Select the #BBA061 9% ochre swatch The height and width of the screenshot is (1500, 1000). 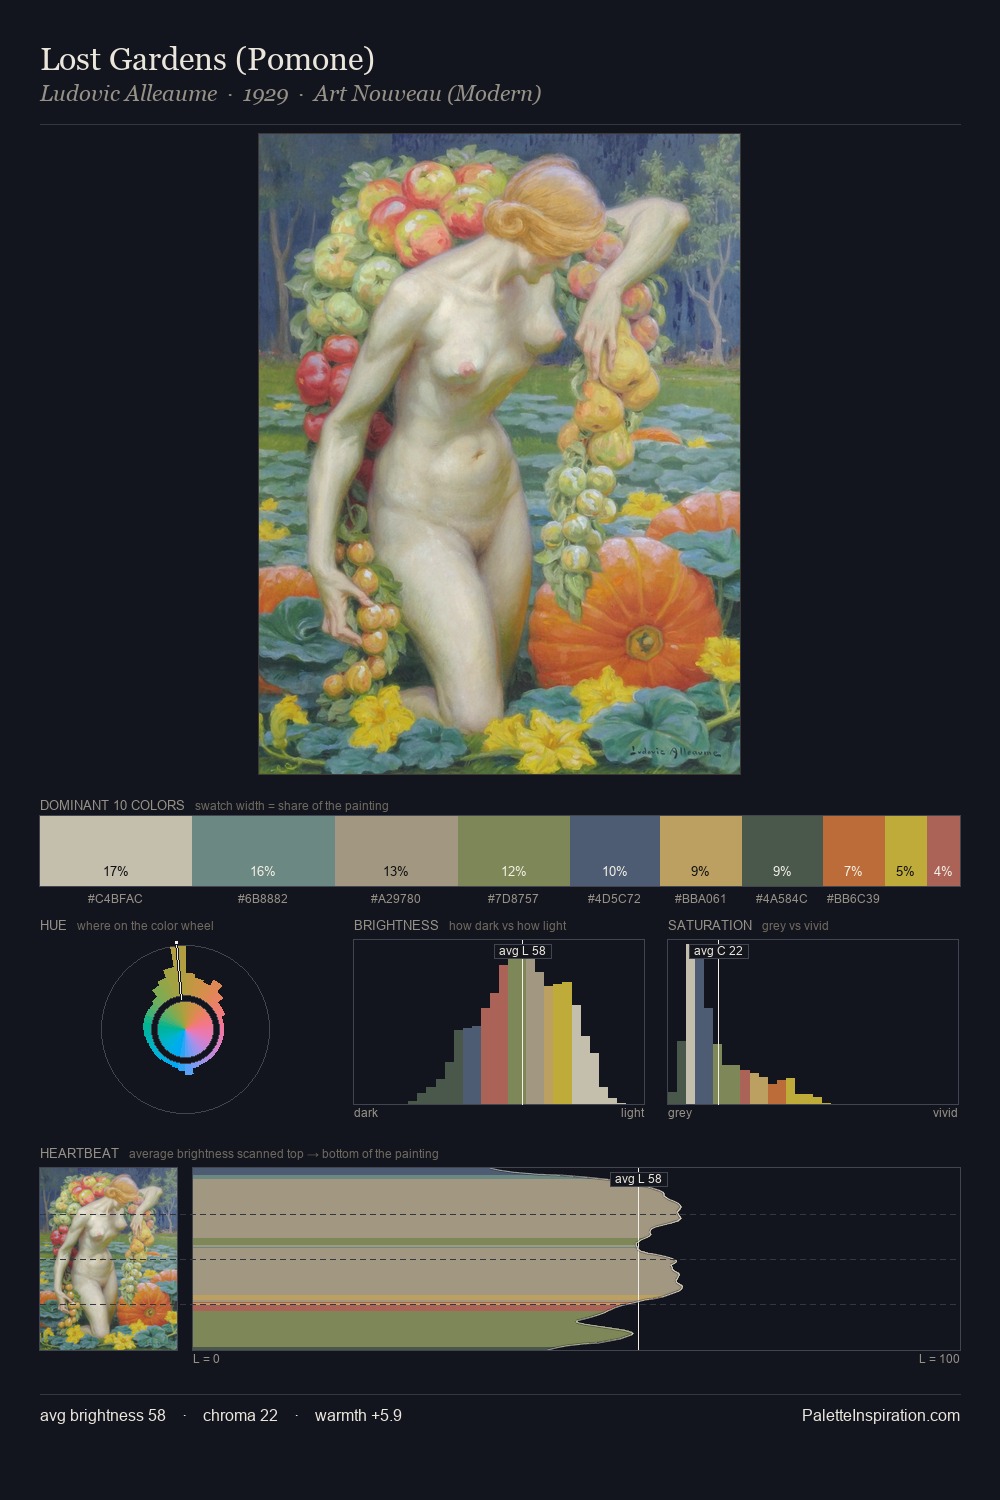pyautogui.click(x=701, y=851)
